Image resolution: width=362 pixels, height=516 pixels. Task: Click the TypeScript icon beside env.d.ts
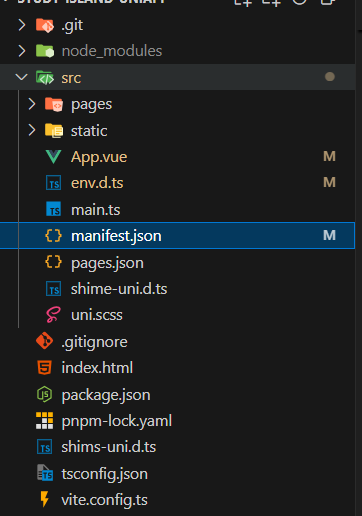pos(54,183)
